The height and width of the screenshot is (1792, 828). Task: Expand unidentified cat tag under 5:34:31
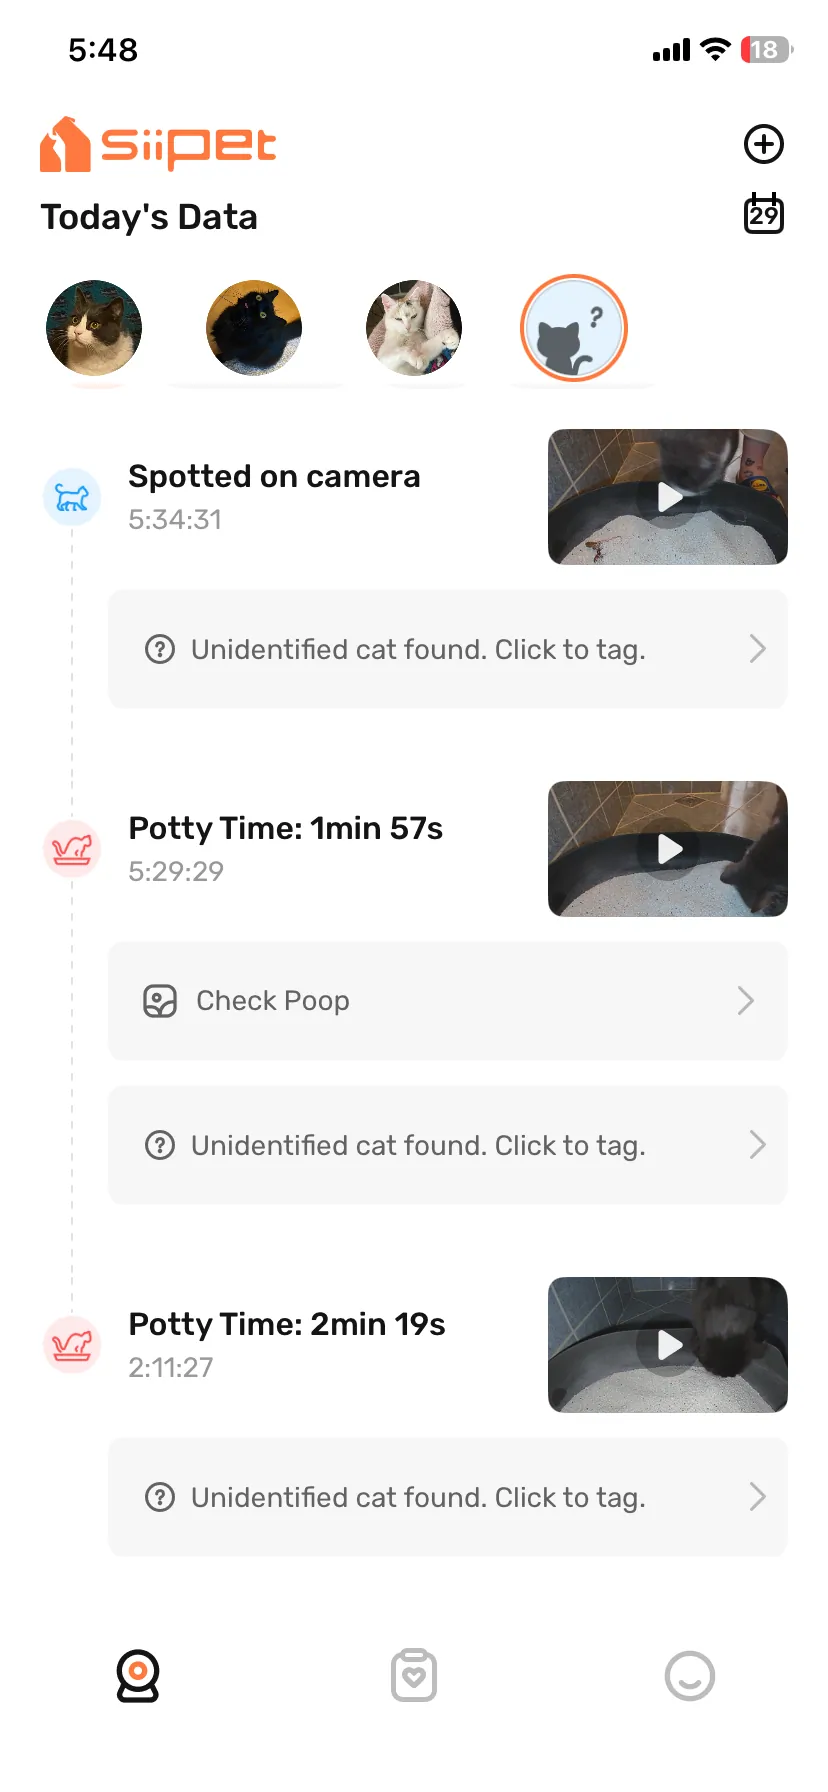pos(757,649)
